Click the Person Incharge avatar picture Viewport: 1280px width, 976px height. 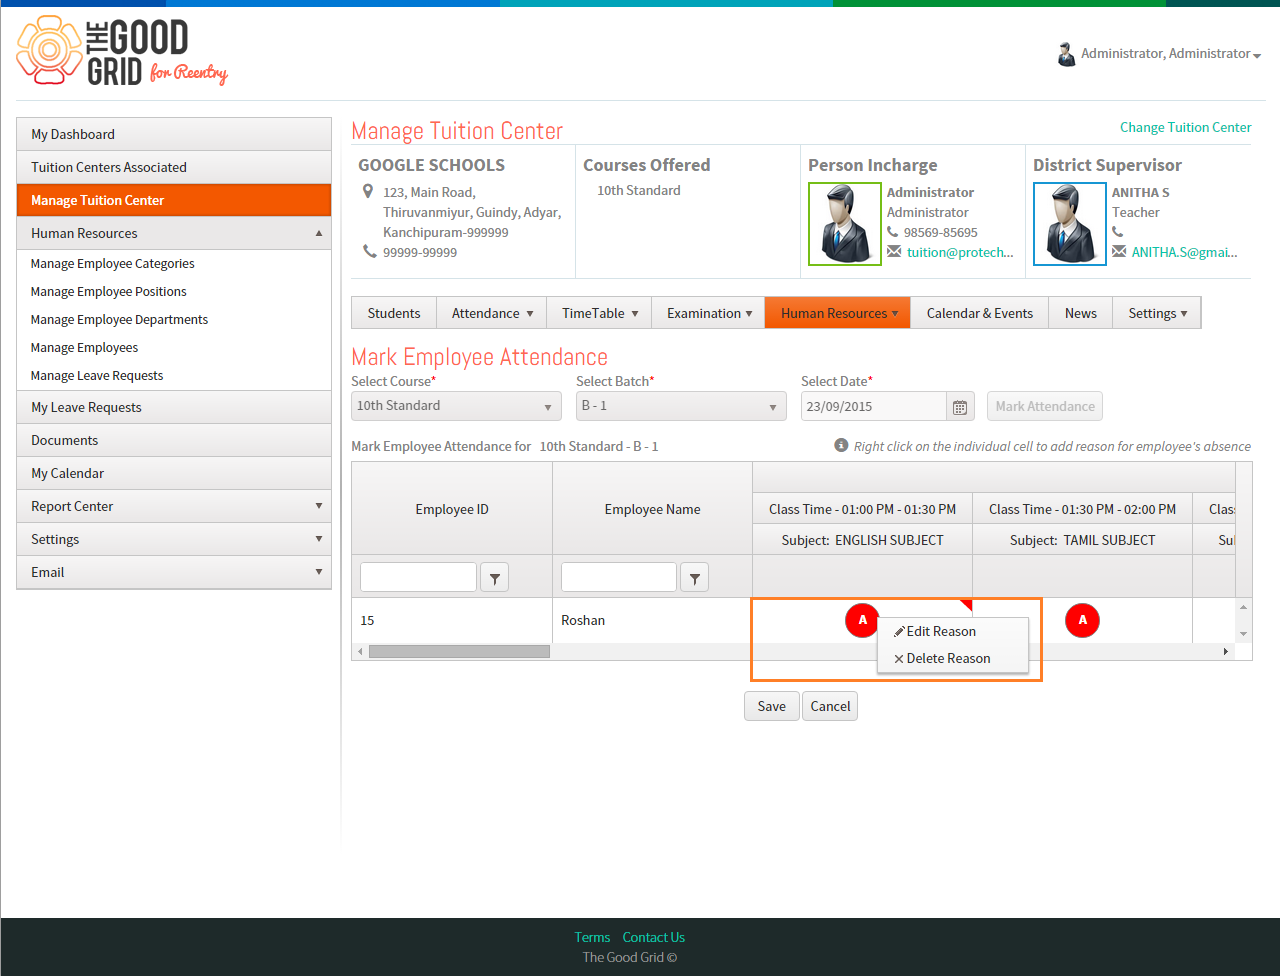tap(844, 224)
